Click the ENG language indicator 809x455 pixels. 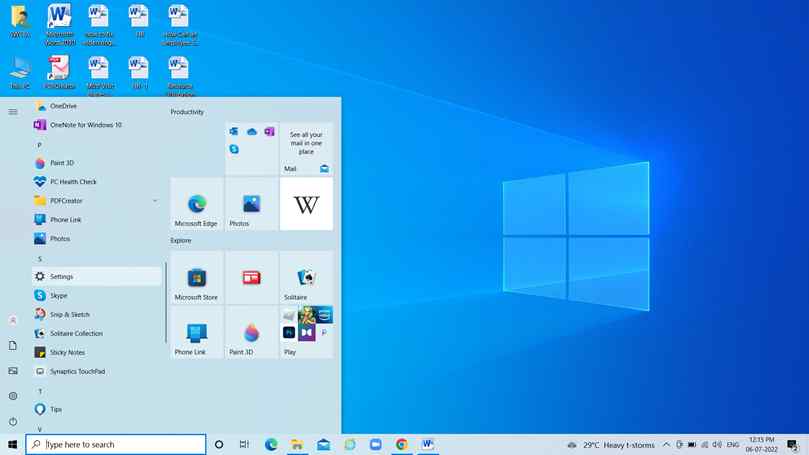[733, 445]
